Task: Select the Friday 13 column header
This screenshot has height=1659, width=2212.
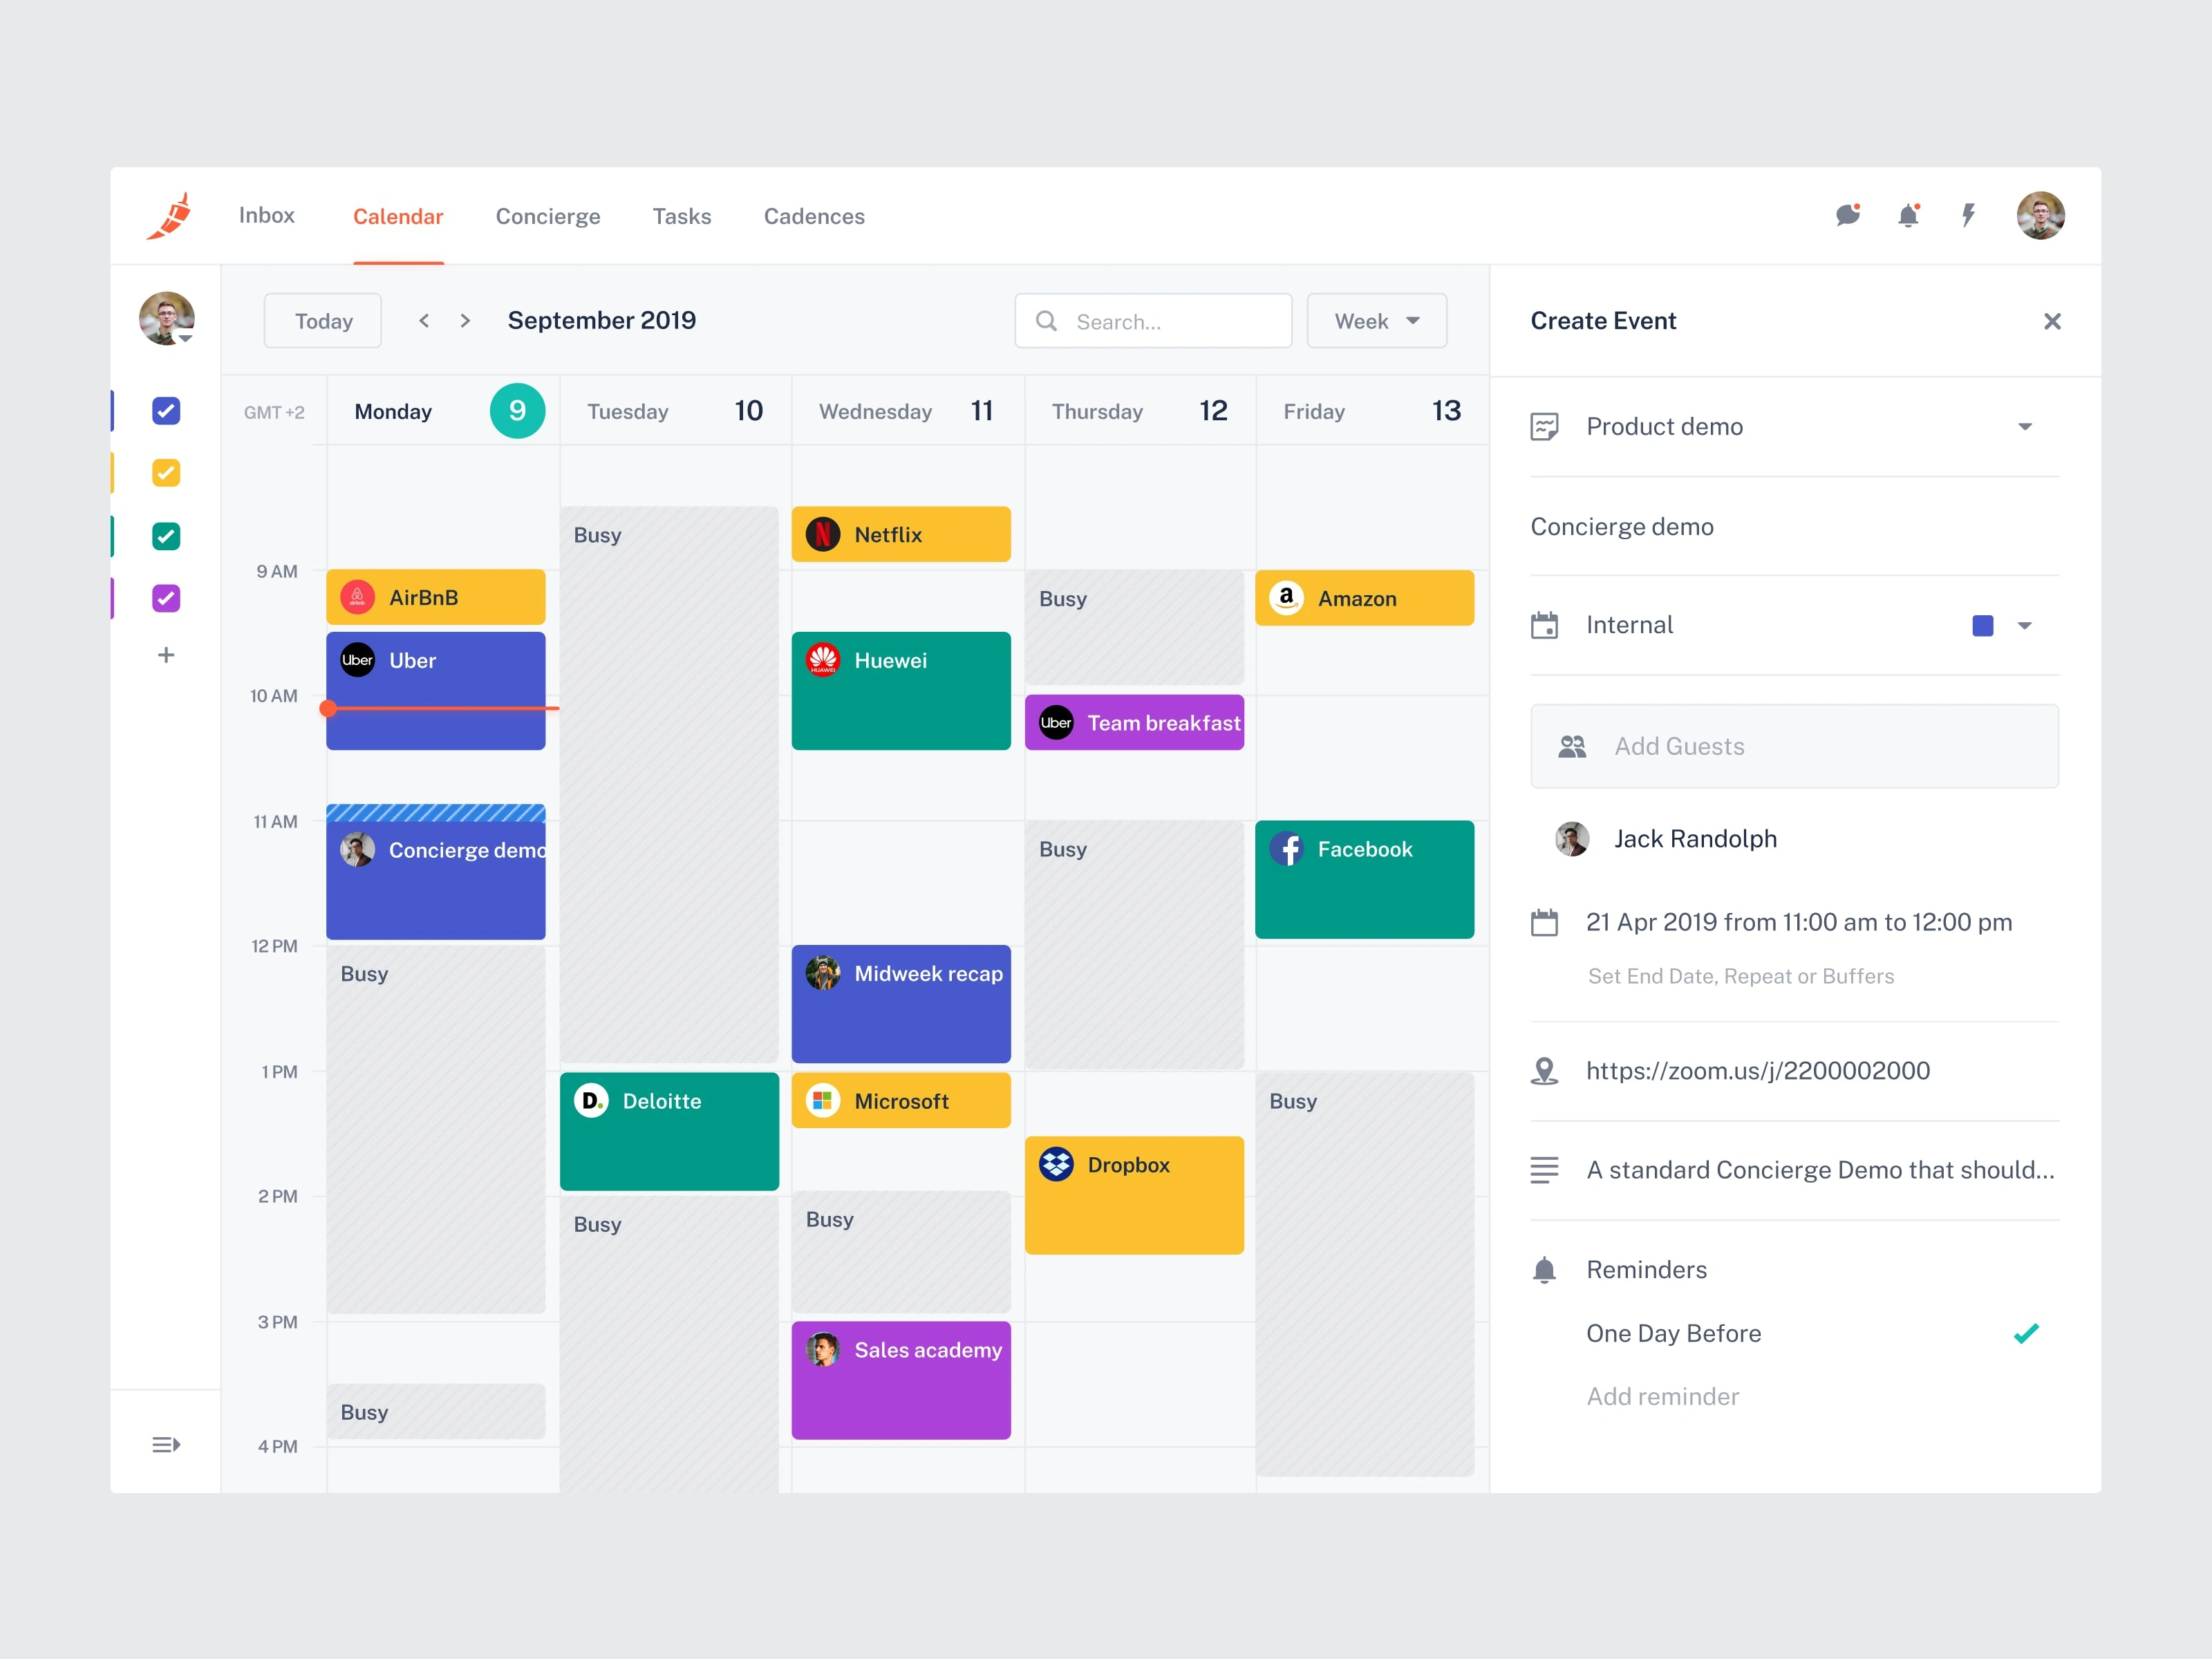Action: (1372, 411)
